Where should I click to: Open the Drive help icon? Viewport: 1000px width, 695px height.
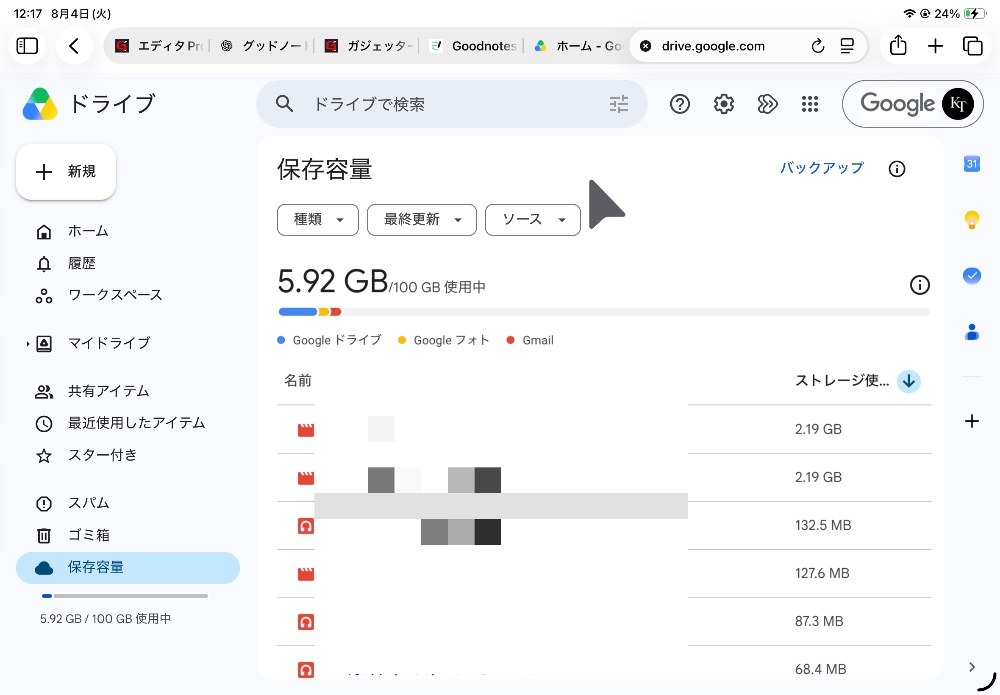pyautogui.click(x=680, y=104)
